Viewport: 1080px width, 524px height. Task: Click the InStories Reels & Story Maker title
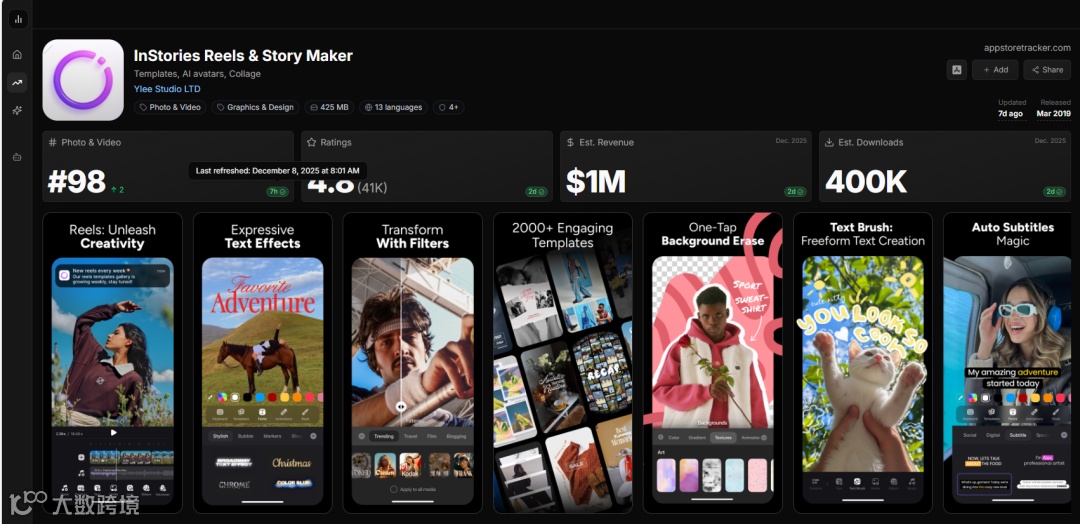tap(243, 56)
